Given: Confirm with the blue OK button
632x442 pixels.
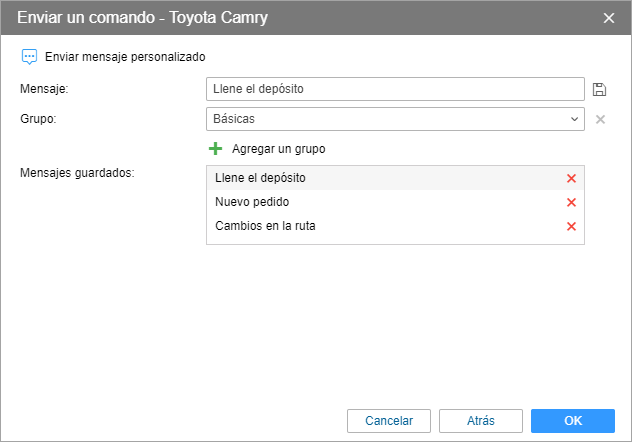Looking at the screenshot, I should [x=572, y=421].
